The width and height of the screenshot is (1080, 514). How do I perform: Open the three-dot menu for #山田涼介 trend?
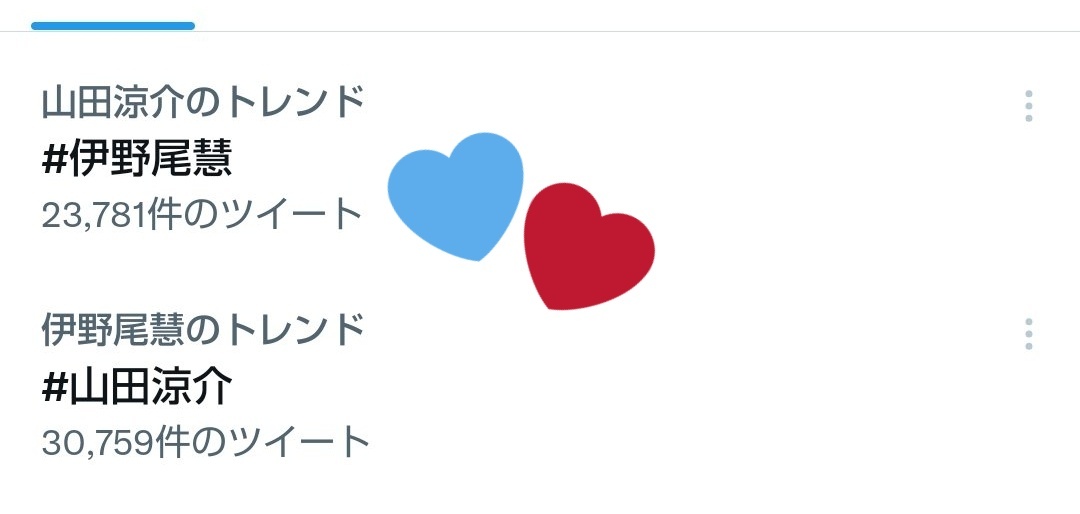coord(1028,333)
